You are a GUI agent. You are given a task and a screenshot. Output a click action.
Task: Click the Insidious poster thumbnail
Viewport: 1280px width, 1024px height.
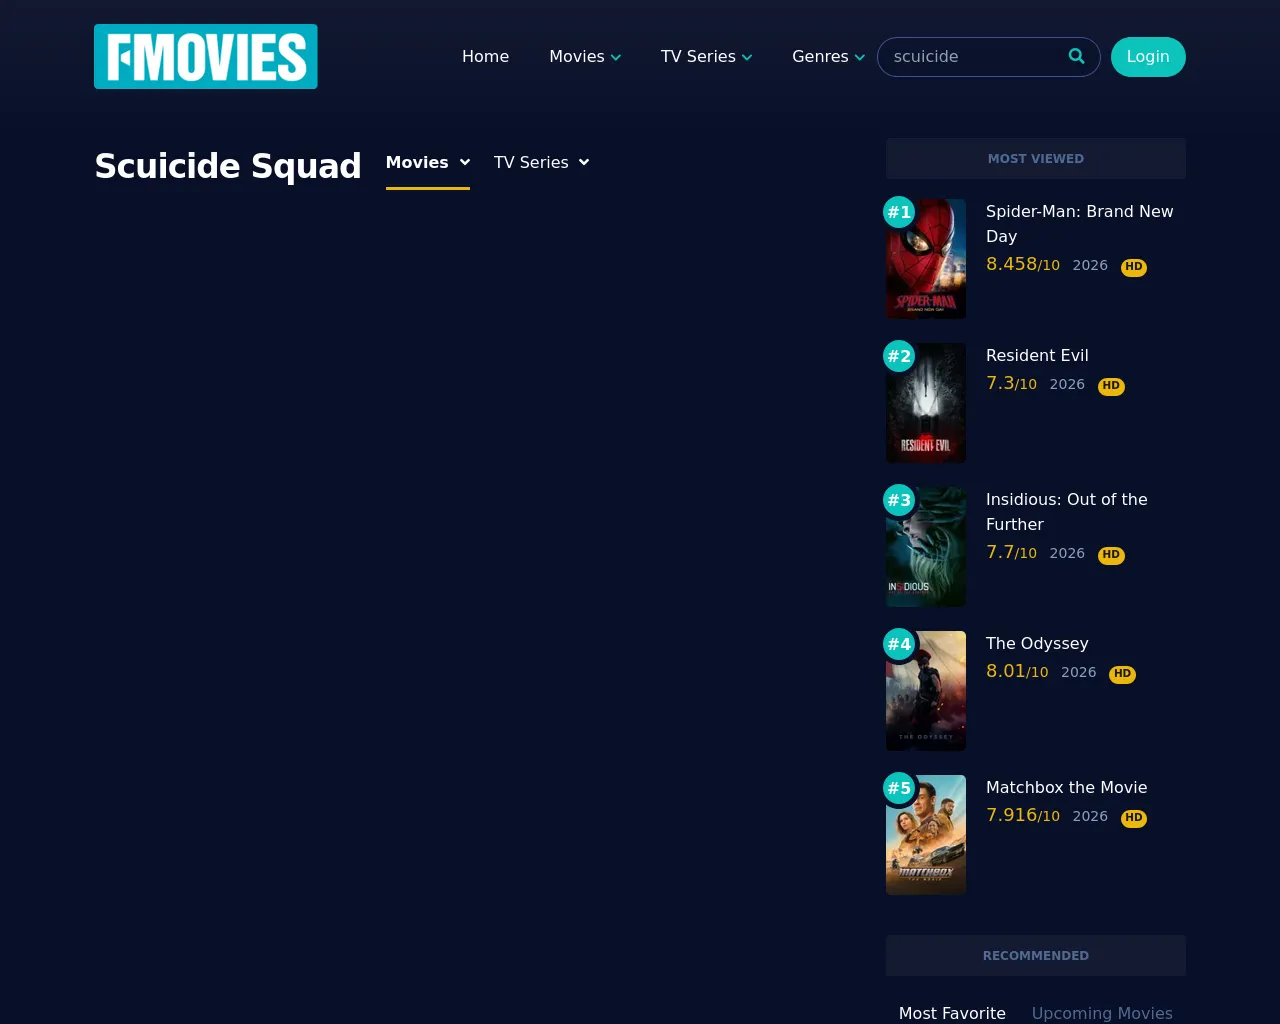pos(926,547)
